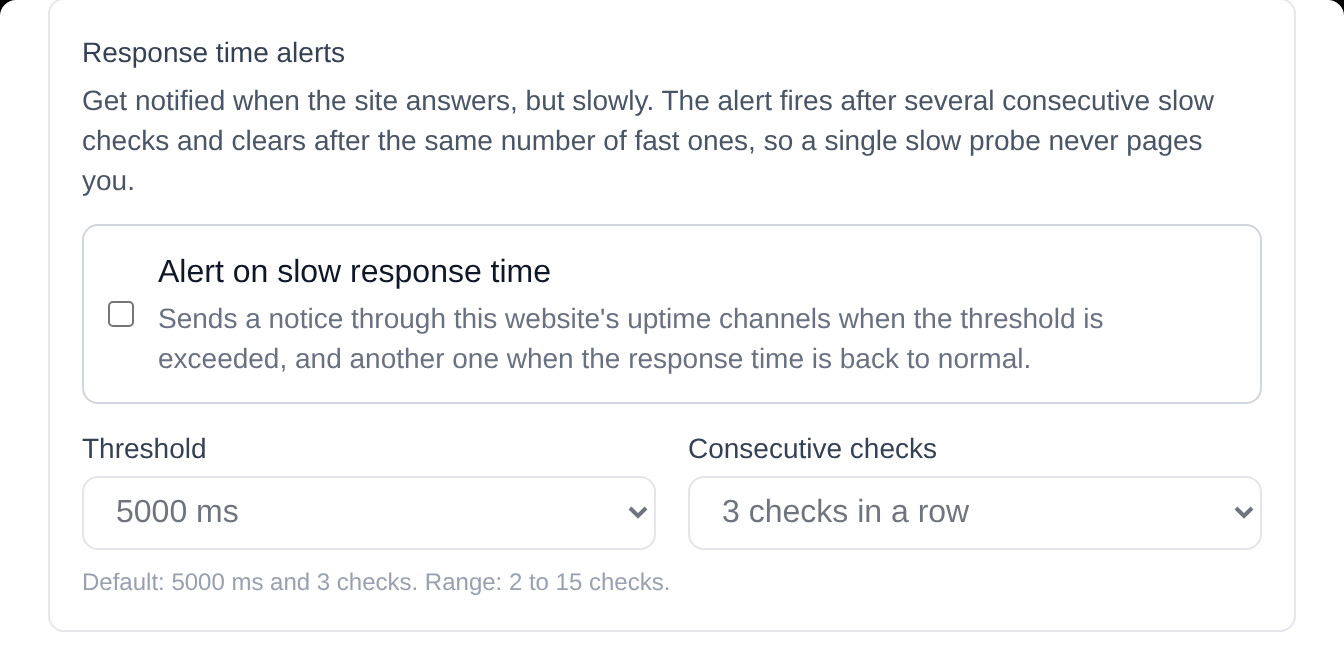Image resolution: width=1344 pixels, height=650 pixels.
Task: Select the '3 checks in a row' value text
Action: 845,512
